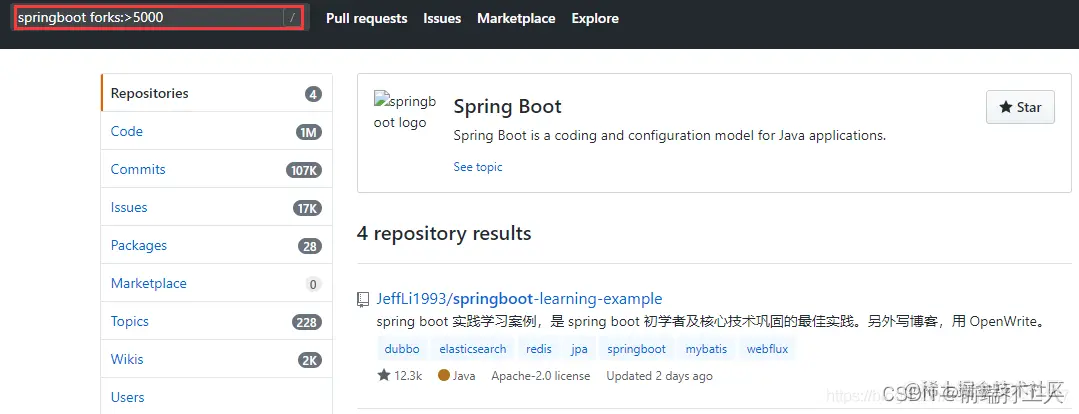
Task: Click the Java language color dot
Action: 444,375
